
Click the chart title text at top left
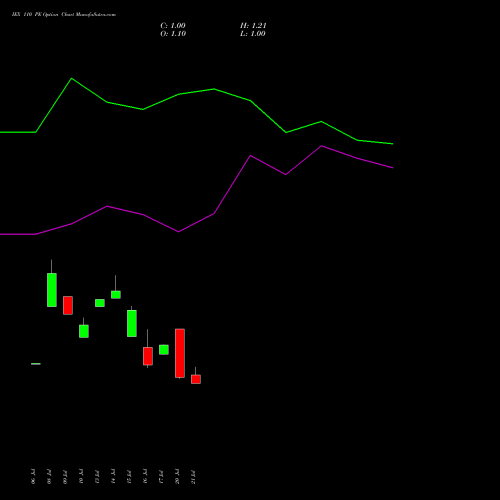coord(64,15)
